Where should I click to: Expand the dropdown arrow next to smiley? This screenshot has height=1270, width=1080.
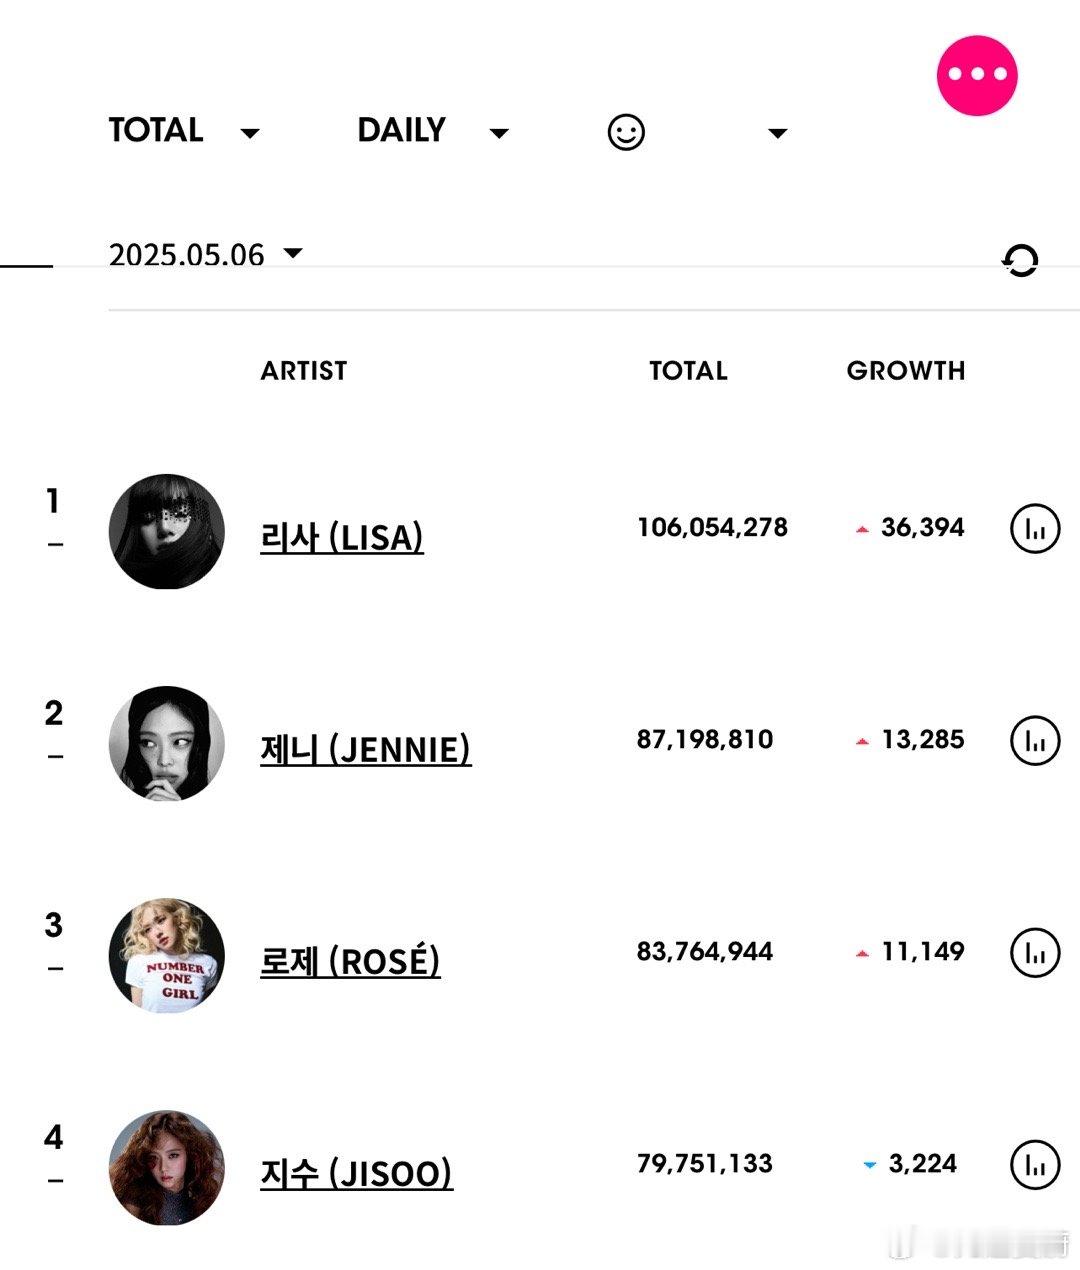tap(777, 133)
